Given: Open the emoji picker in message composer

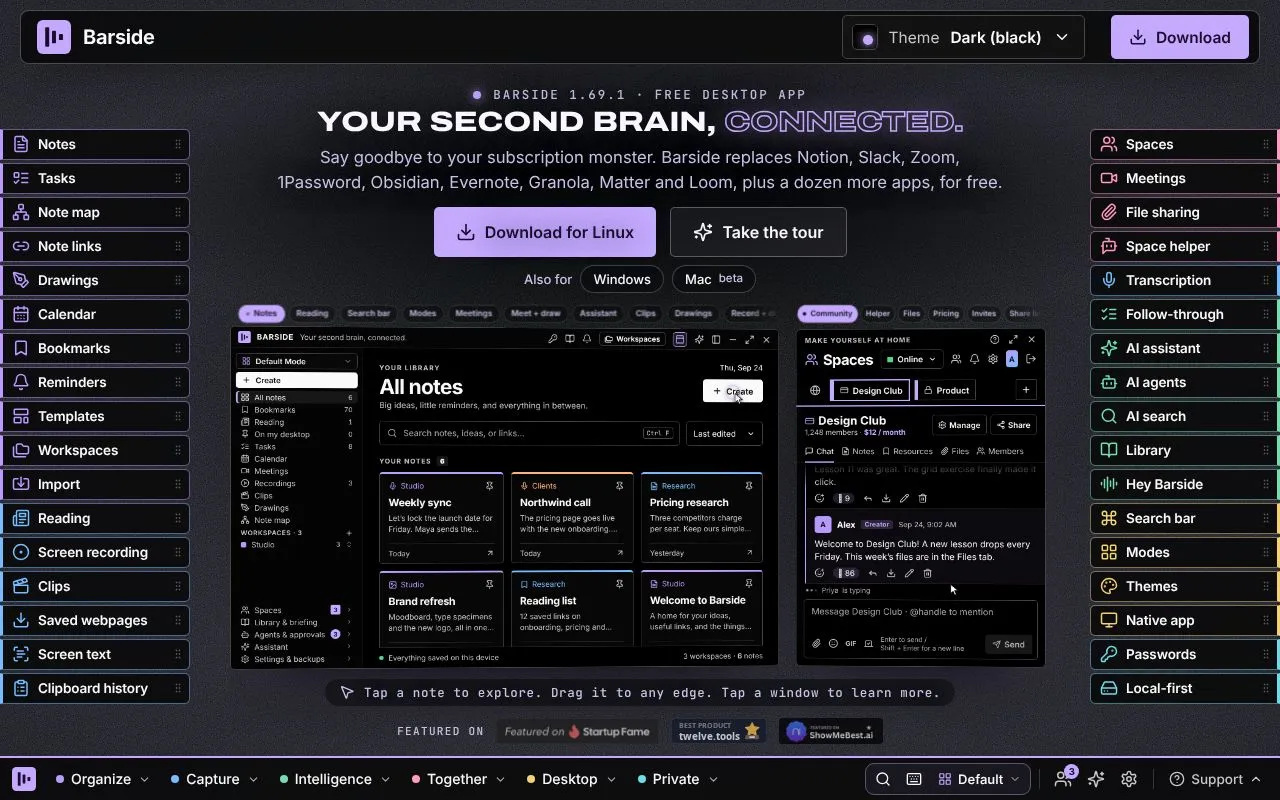Looking at the screenshot, I should [833, 644].
